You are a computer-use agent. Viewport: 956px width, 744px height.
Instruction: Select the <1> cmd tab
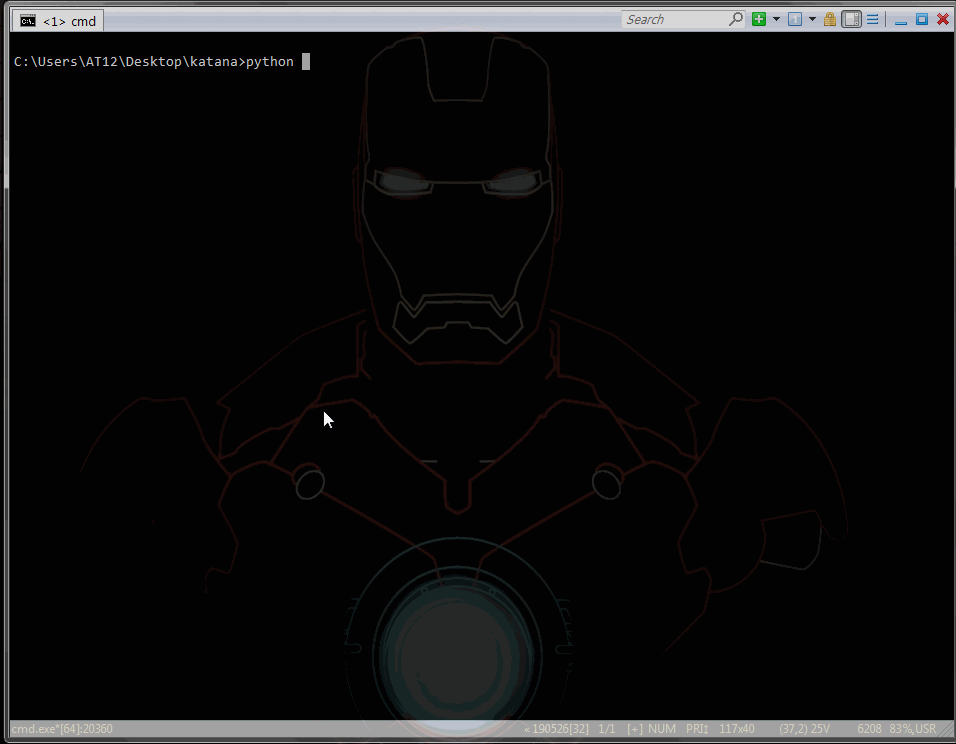tap(58, 21)
